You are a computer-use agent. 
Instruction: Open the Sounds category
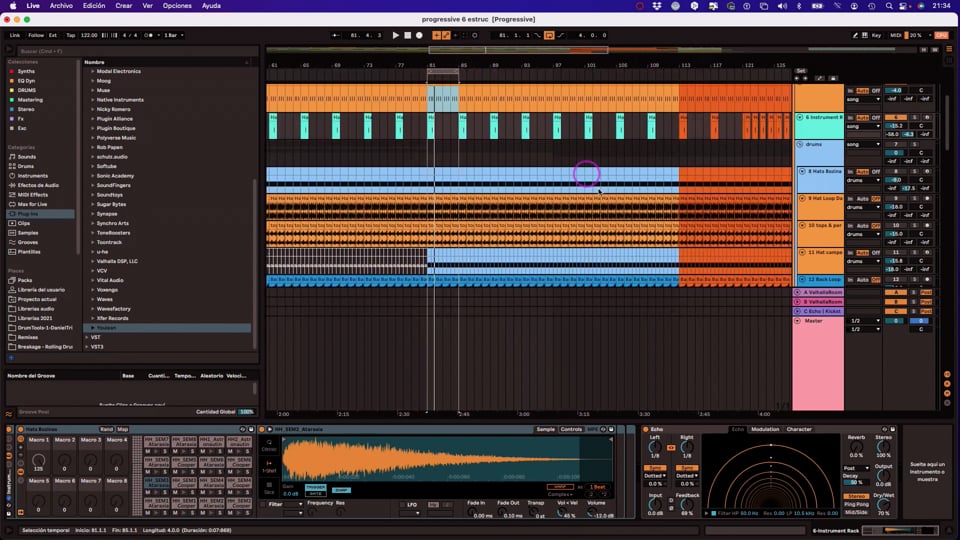point(27,157)
